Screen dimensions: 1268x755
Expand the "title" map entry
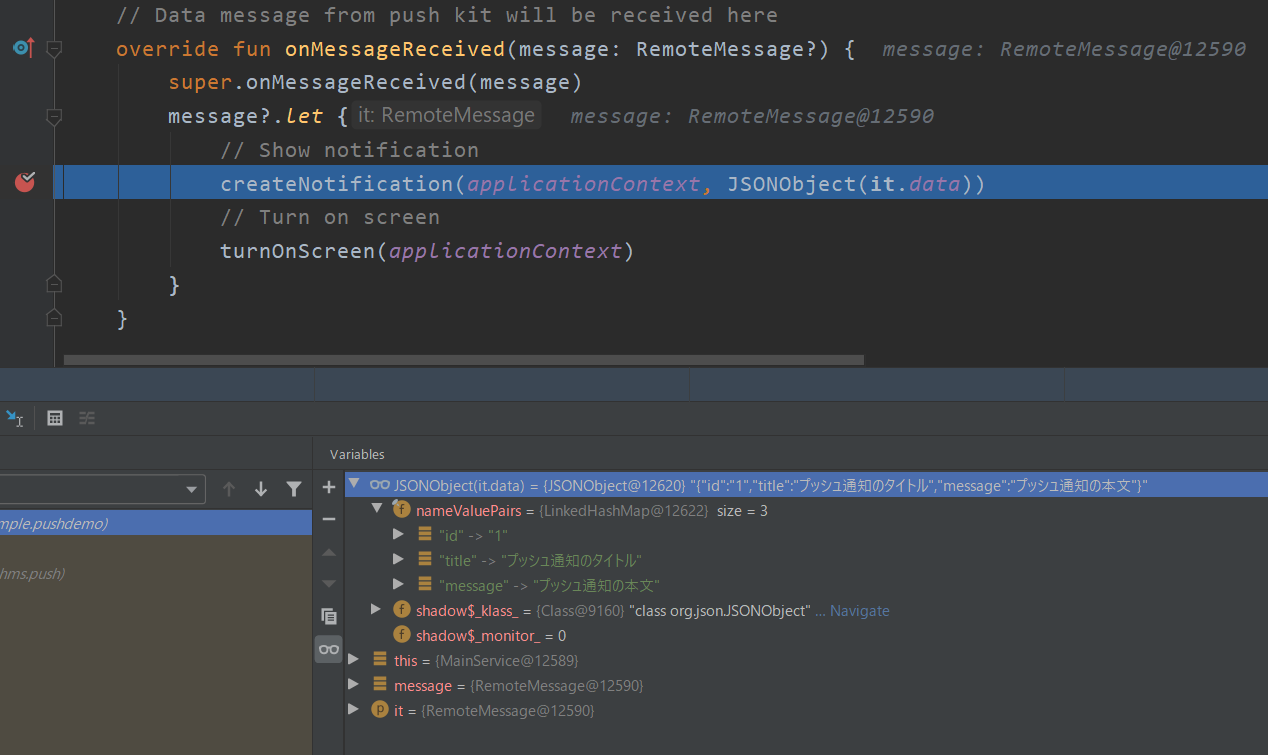pos(399,560)
